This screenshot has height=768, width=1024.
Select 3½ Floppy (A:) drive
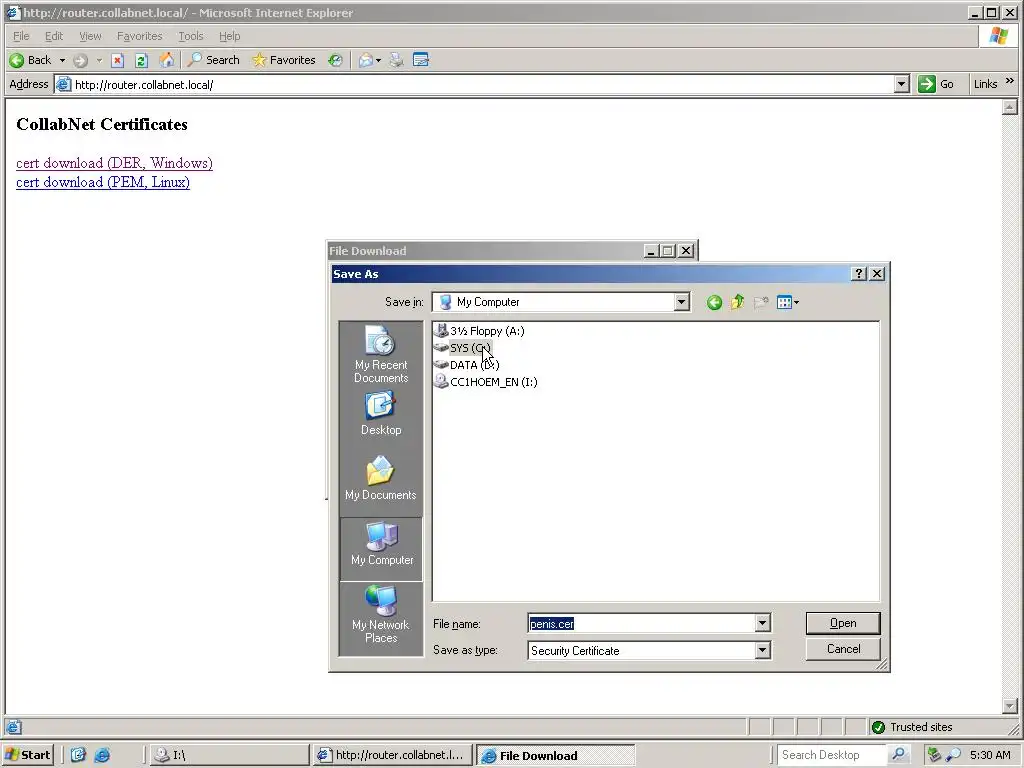pyautogui.click(x=480, y=330)
